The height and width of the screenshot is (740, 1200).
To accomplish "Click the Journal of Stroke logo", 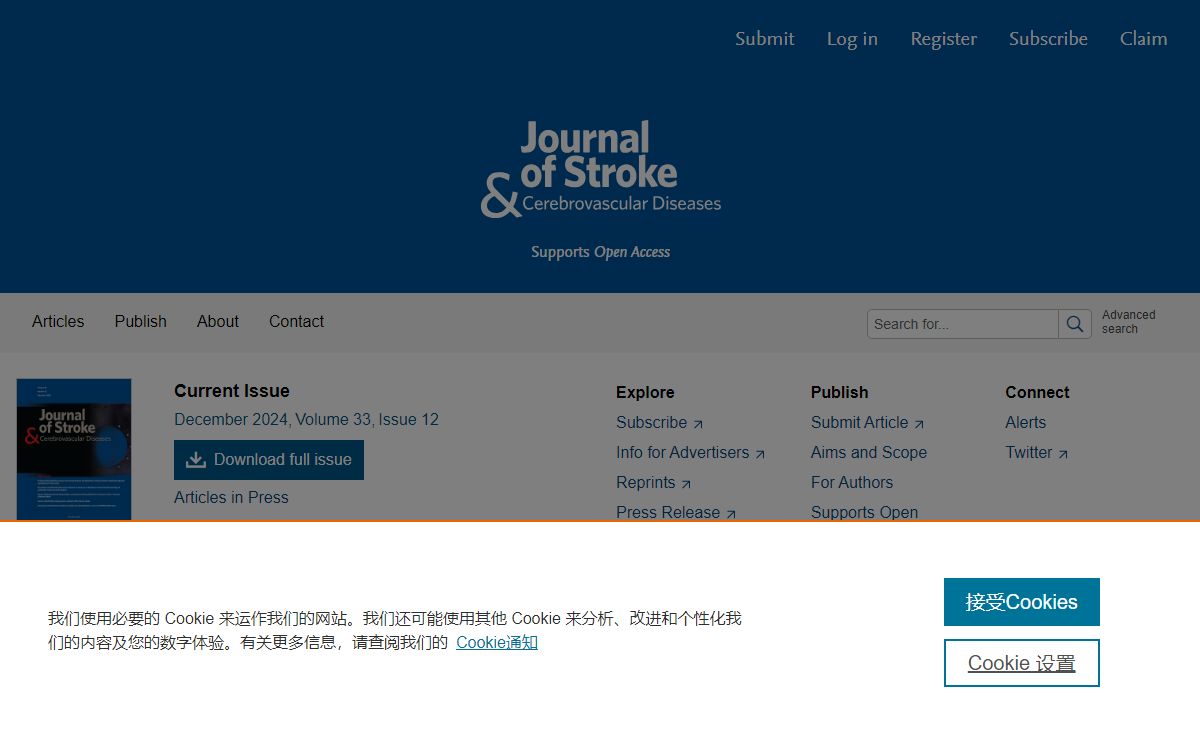I will 600,170.
